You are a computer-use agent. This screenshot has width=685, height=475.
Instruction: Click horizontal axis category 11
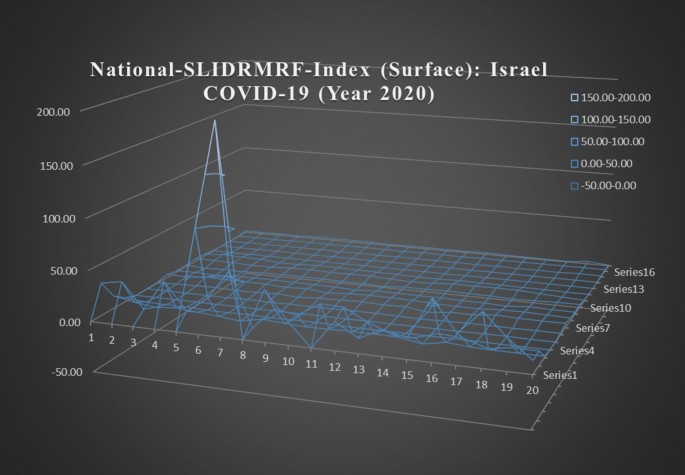click(x=311, y=364)
